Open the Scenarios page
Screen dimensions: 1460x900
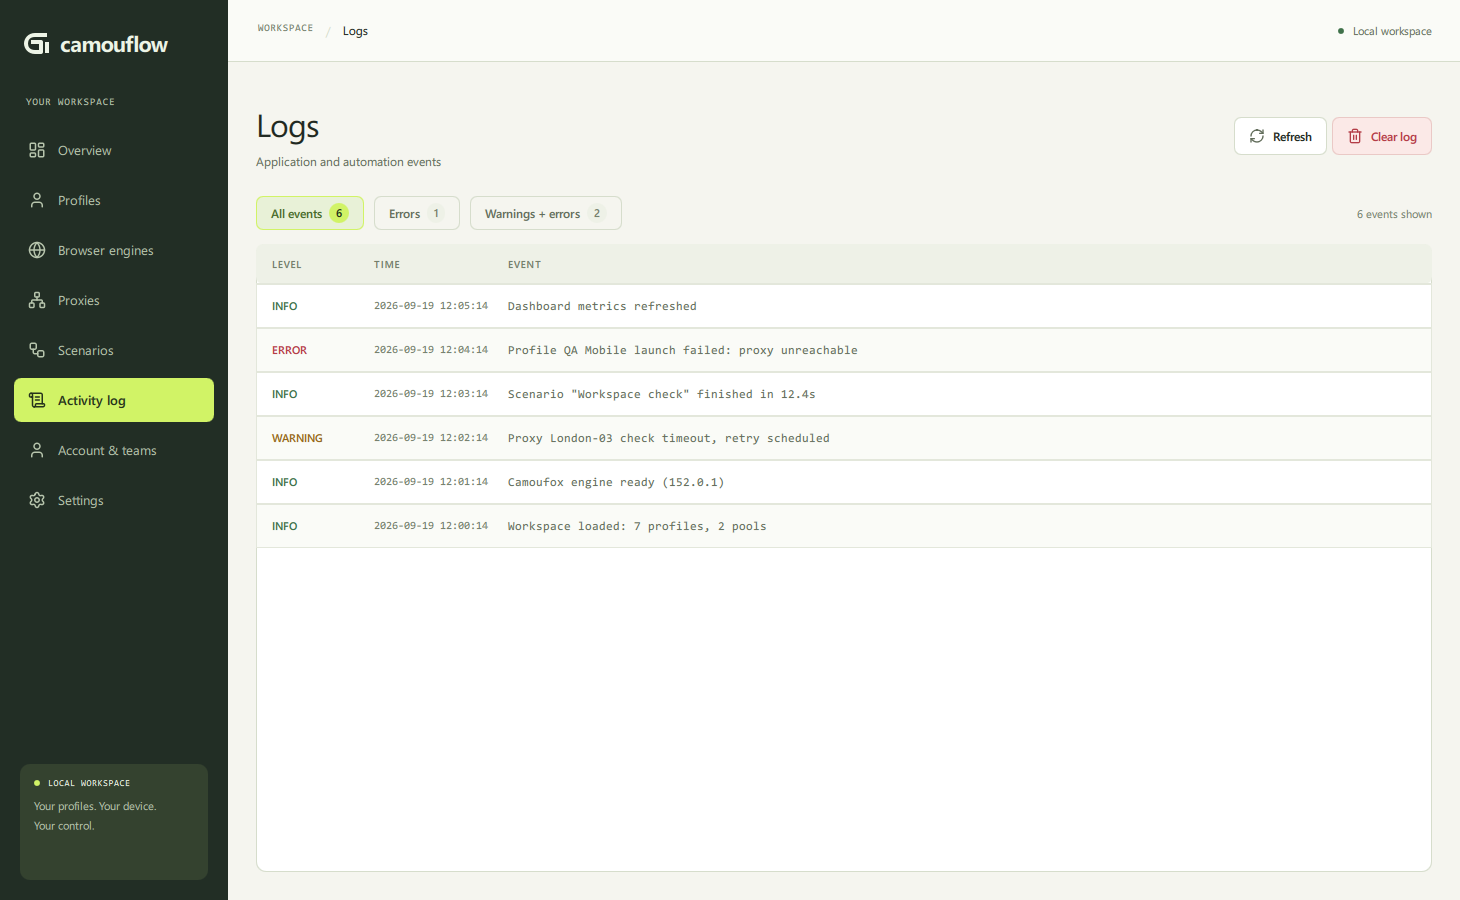(114, 350)
